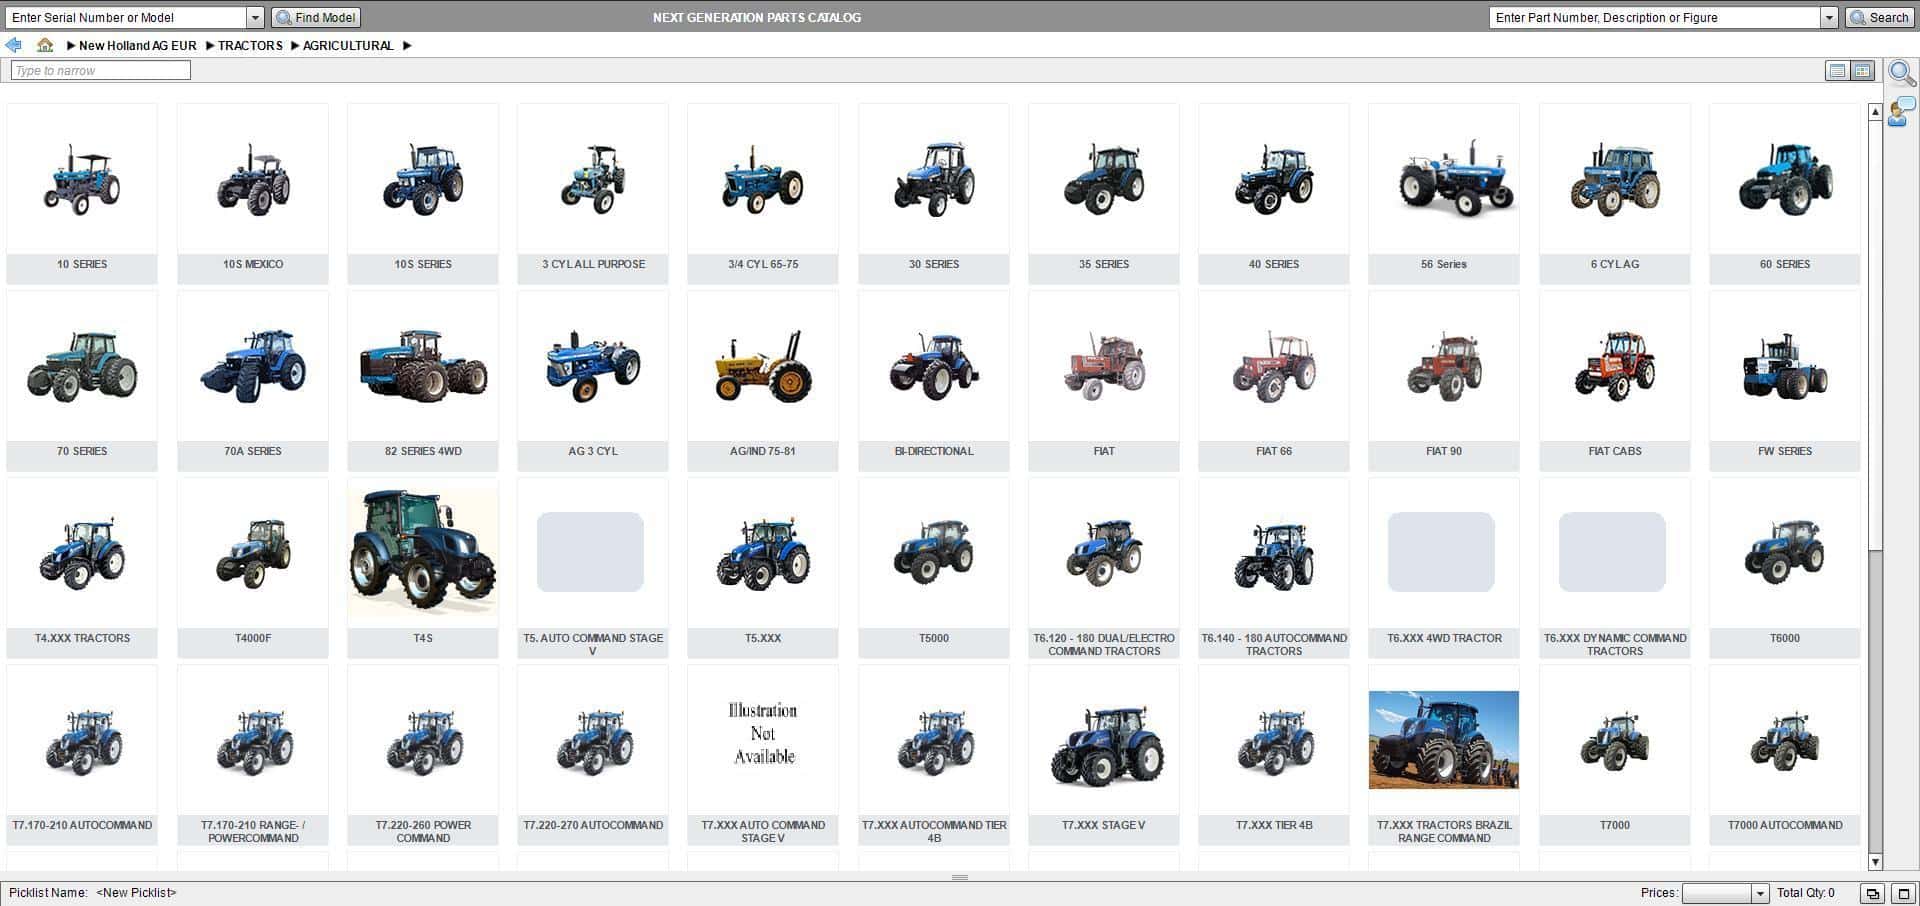Screen dimensions: 1920x906
Task: Click the maximize panel icon in status bar
Action: (1903, 893)
